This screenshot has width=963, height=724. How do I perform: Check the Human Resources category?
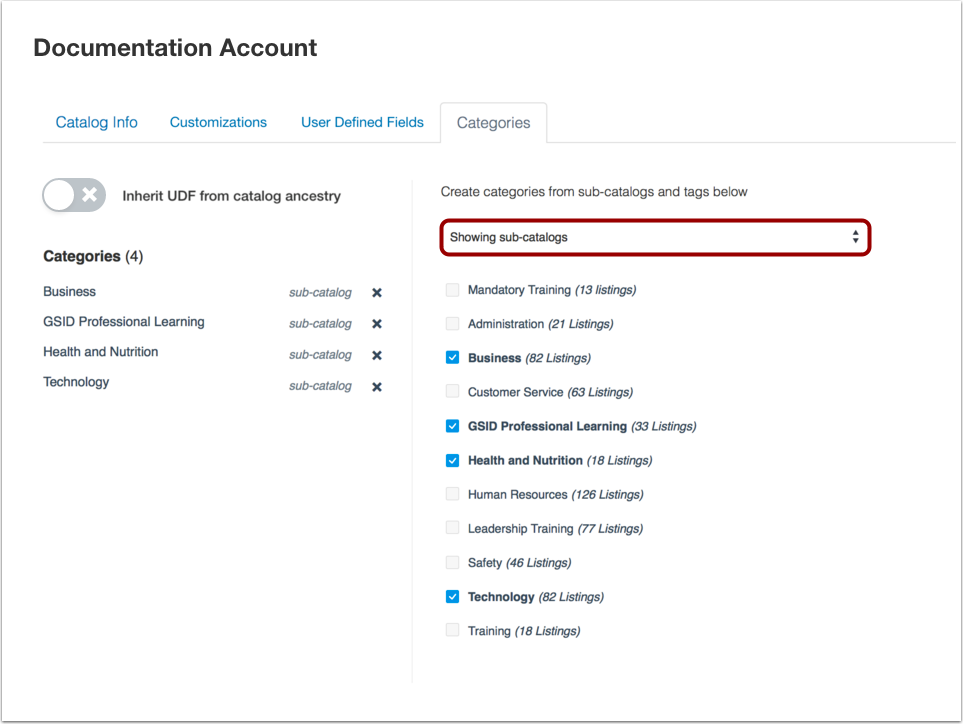[452, 493]
